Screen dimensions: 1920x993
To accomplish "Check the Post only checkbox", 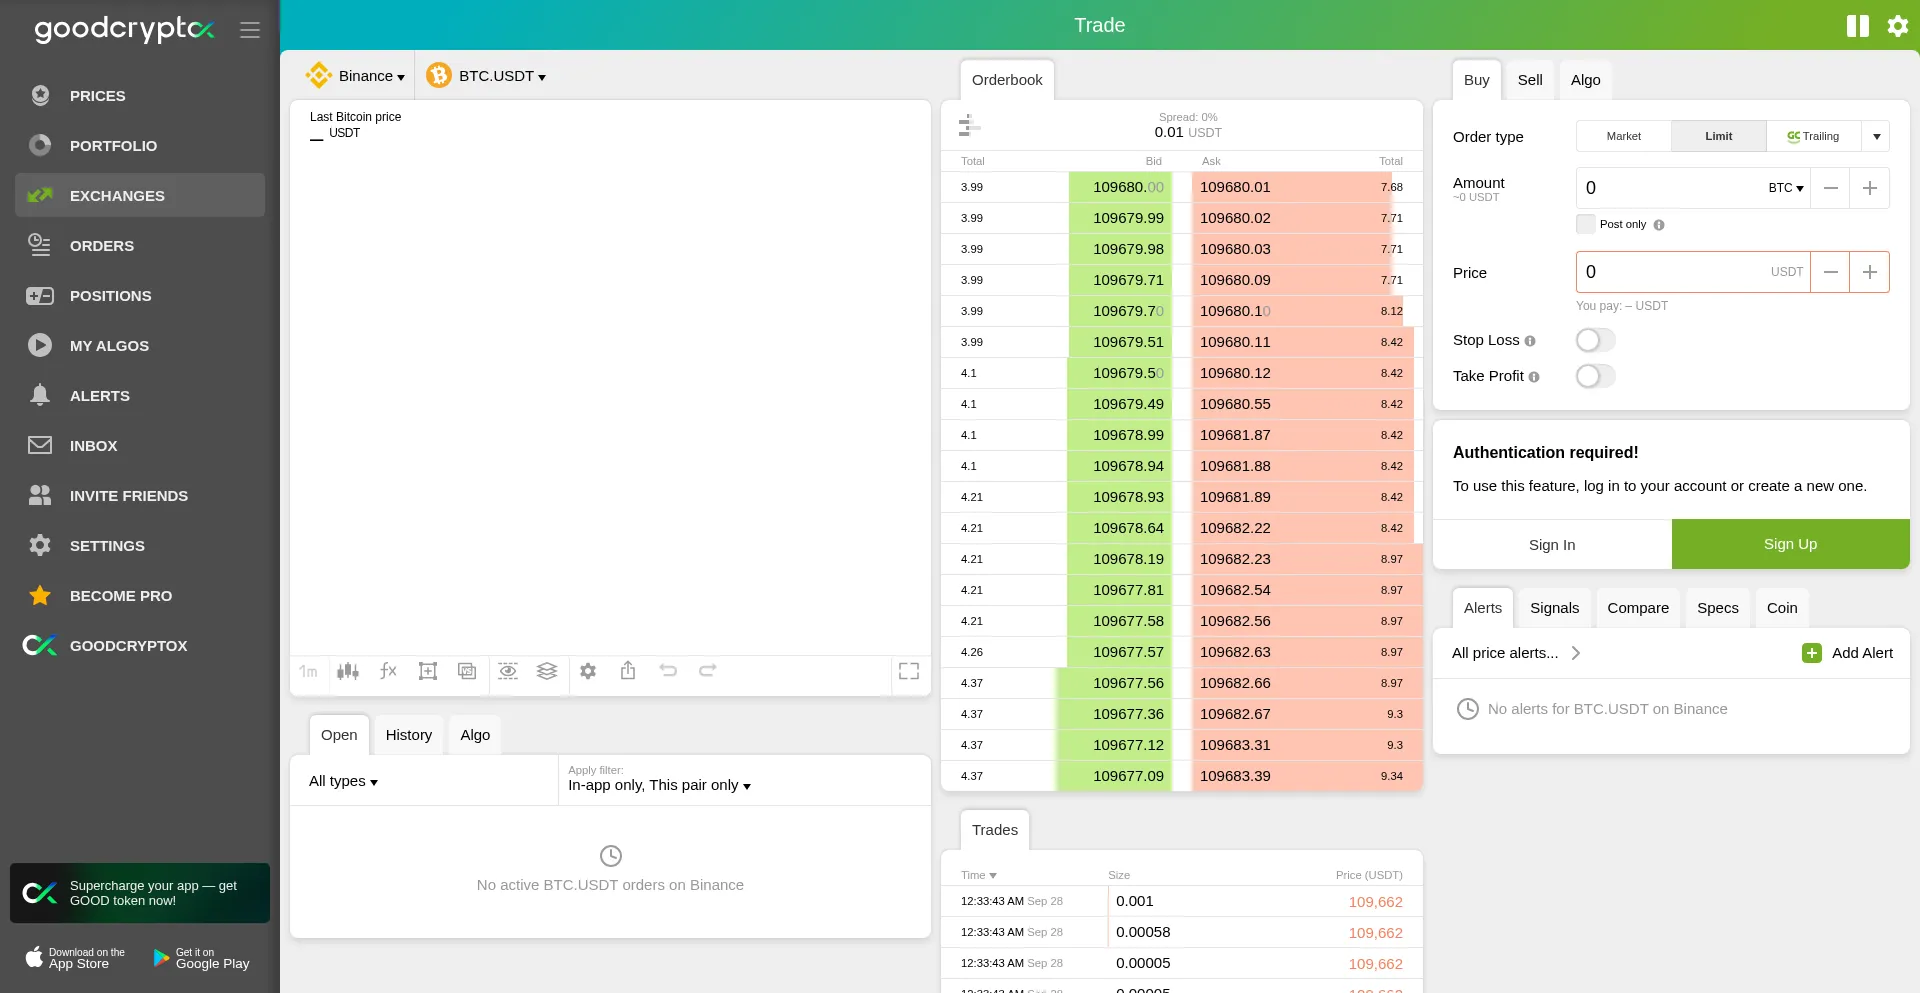I will pos(1586,224).
